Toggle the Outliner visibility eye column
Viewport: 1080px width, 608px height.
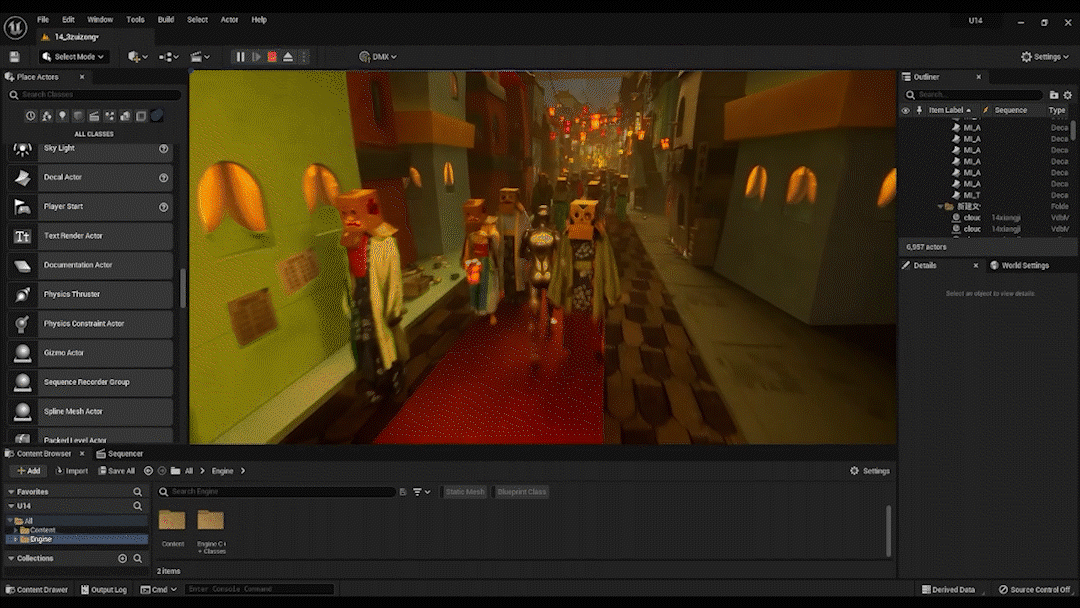(906, 110)
